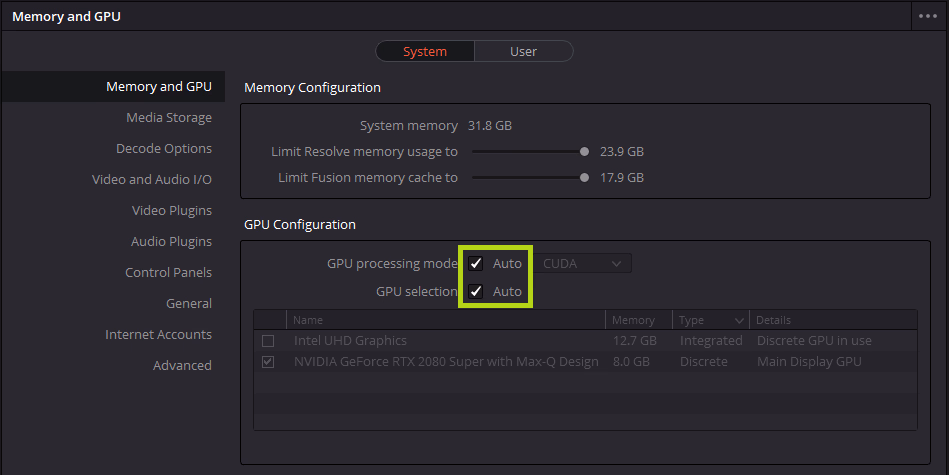Open Video and Audio I/O settings
Screen dimensions: 949x475
tap(152, 179)
